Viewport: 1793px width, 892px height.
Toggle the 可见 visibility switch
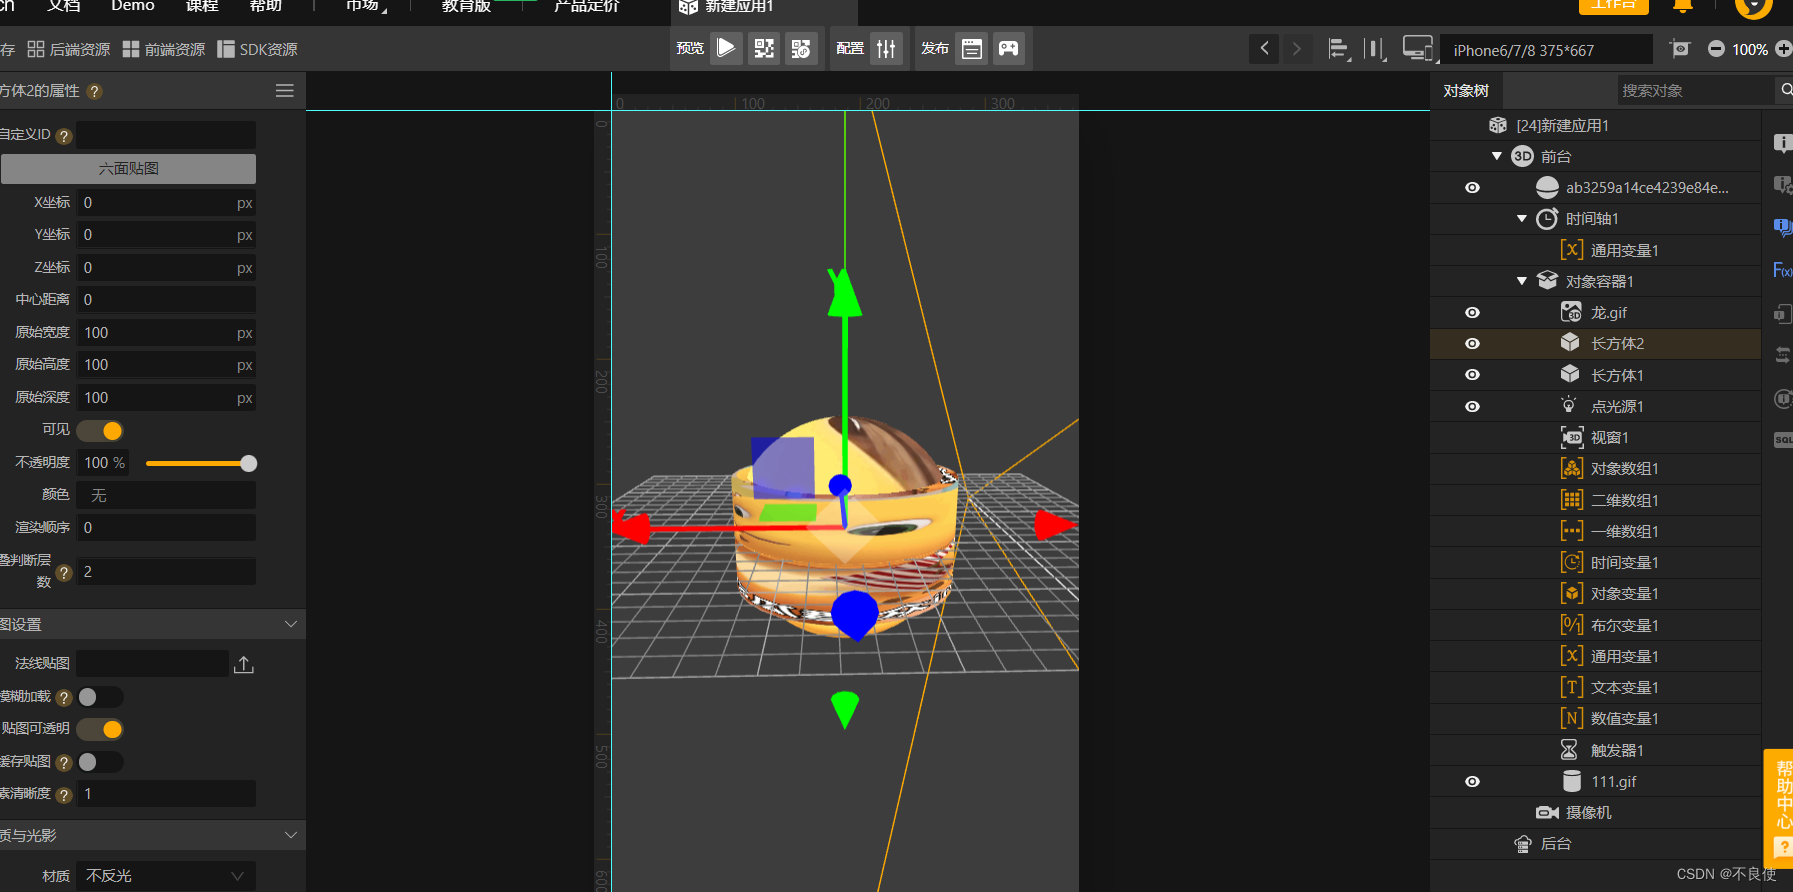tap(100, 430)
